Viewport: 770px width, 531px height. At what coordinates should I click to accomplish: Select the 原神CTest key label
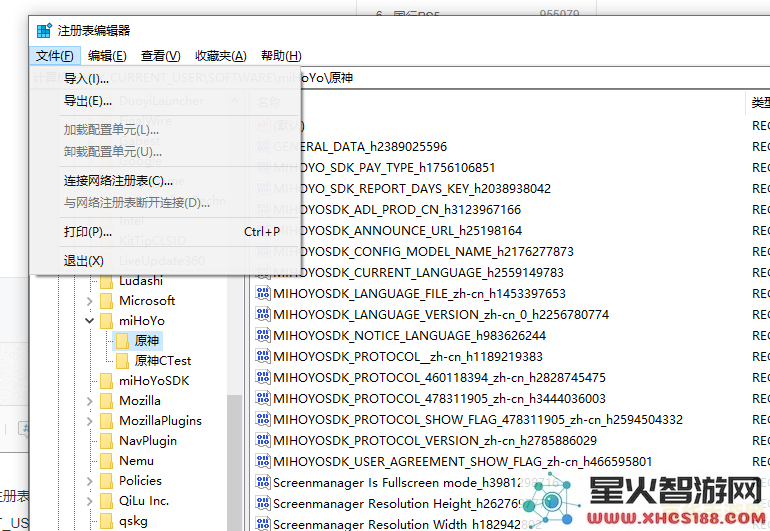tap(163, 361)
